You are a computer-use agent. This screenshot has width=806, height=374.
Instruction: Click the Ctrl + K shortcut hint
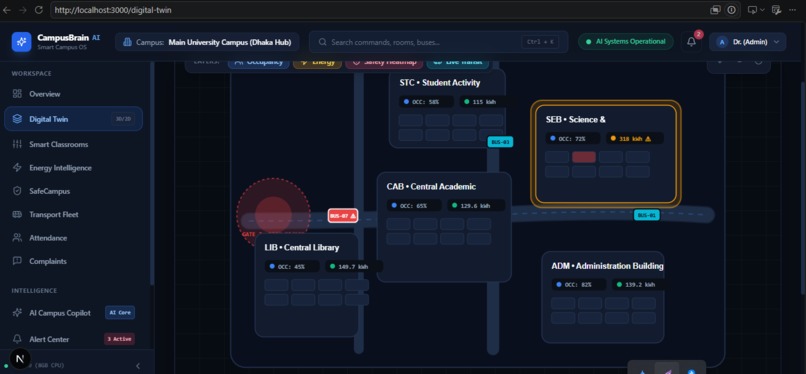click(540, 42)
